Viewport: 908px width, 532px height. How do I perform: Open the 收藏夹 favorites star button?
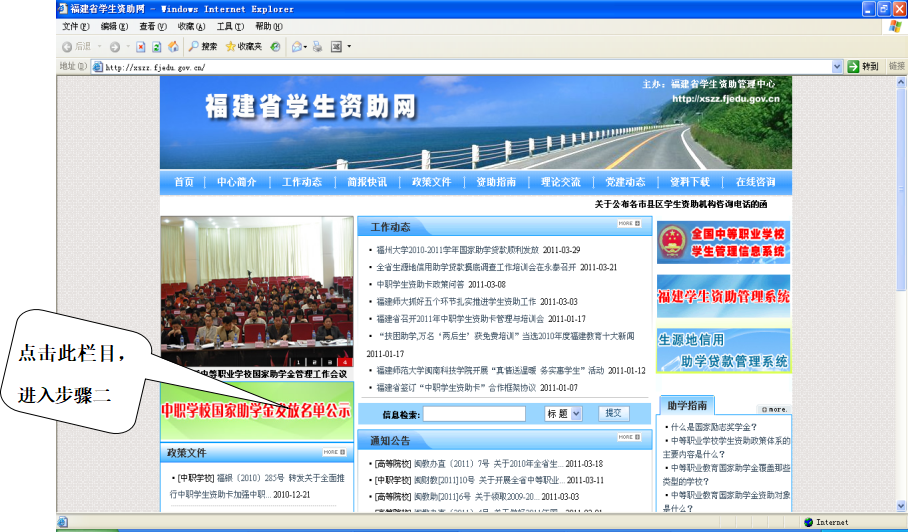[244, 47]
